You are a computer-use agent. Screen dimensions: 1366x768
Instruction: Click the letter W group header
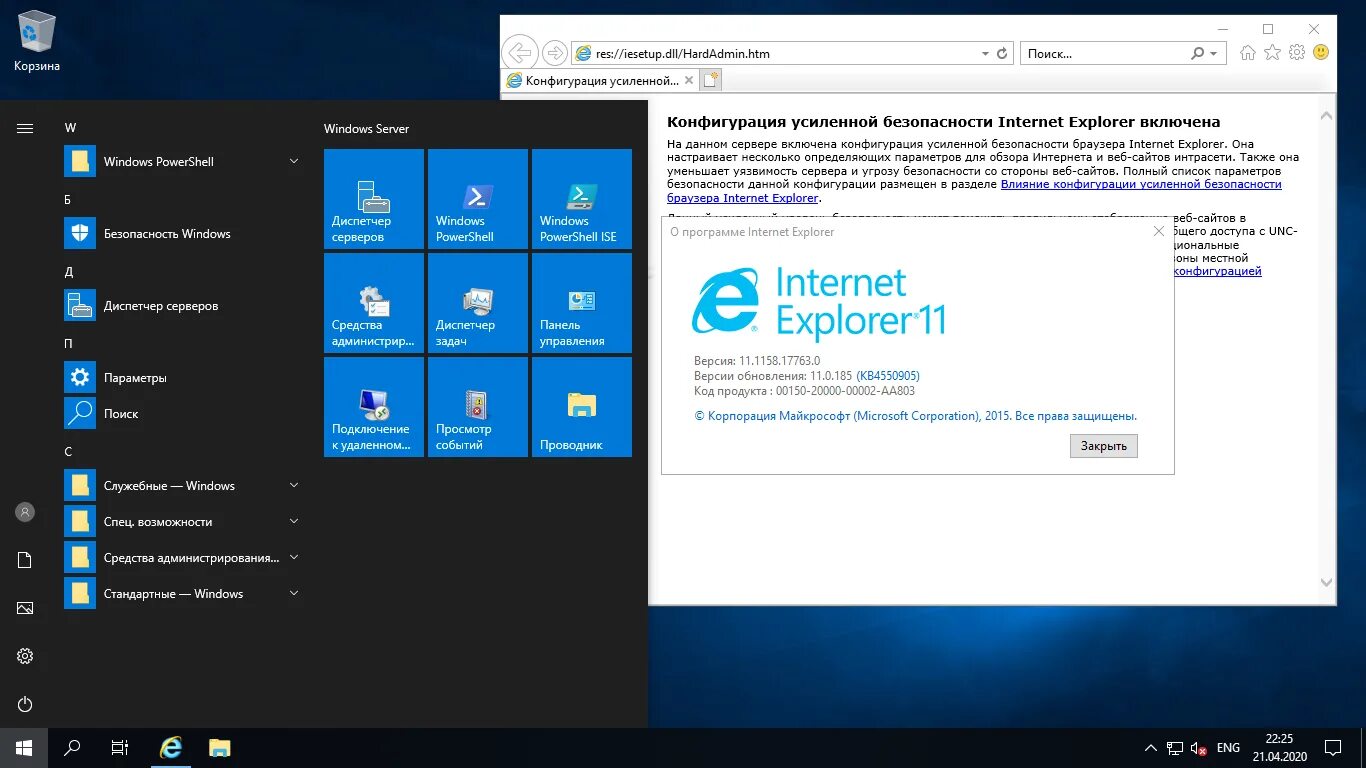tap(70, 128)
